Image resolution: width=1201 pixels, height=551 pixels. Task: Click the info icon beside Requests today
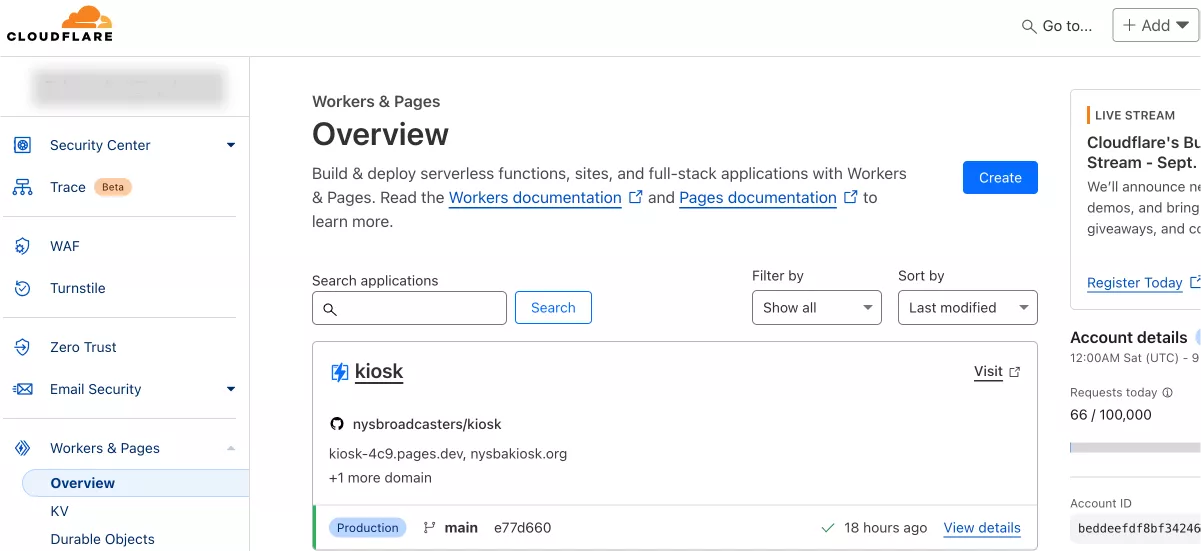pyautogui.click(x=1167, y=393)
